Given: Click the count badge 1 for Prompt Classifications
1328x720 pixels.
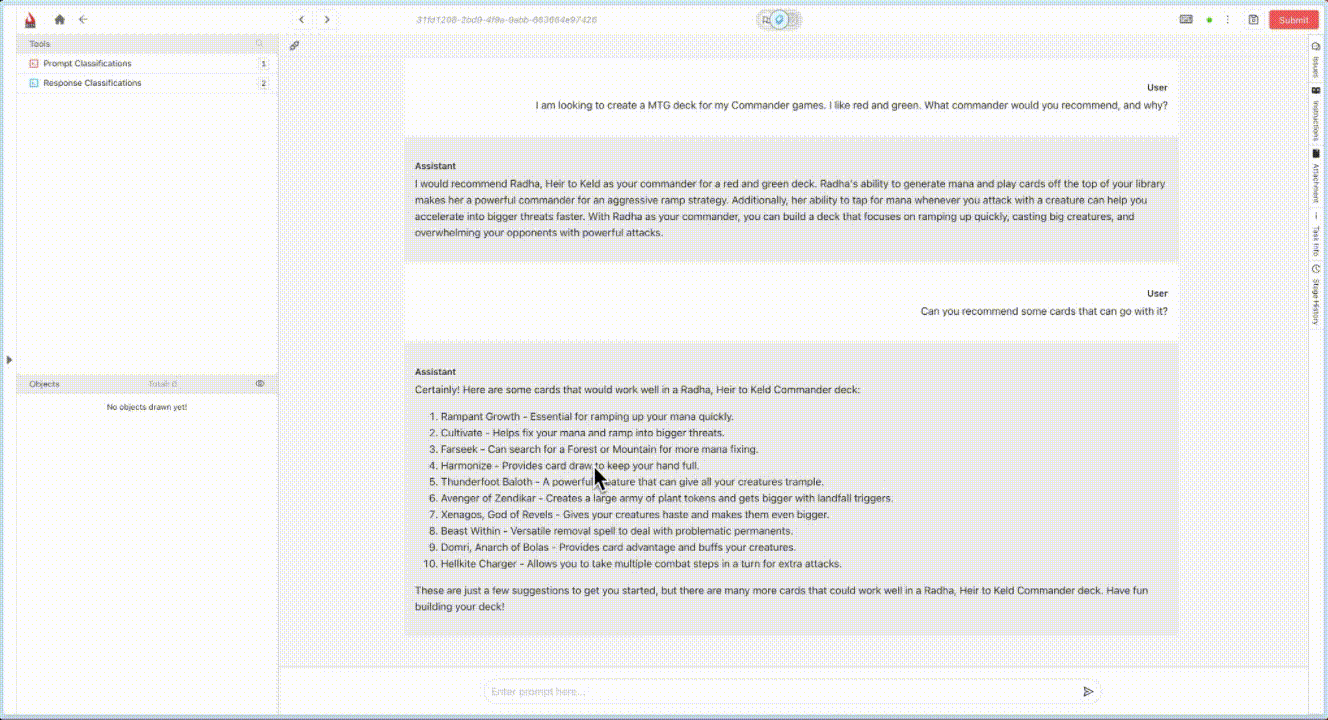Looking at the screenshot, I should [x=264, y=64].
